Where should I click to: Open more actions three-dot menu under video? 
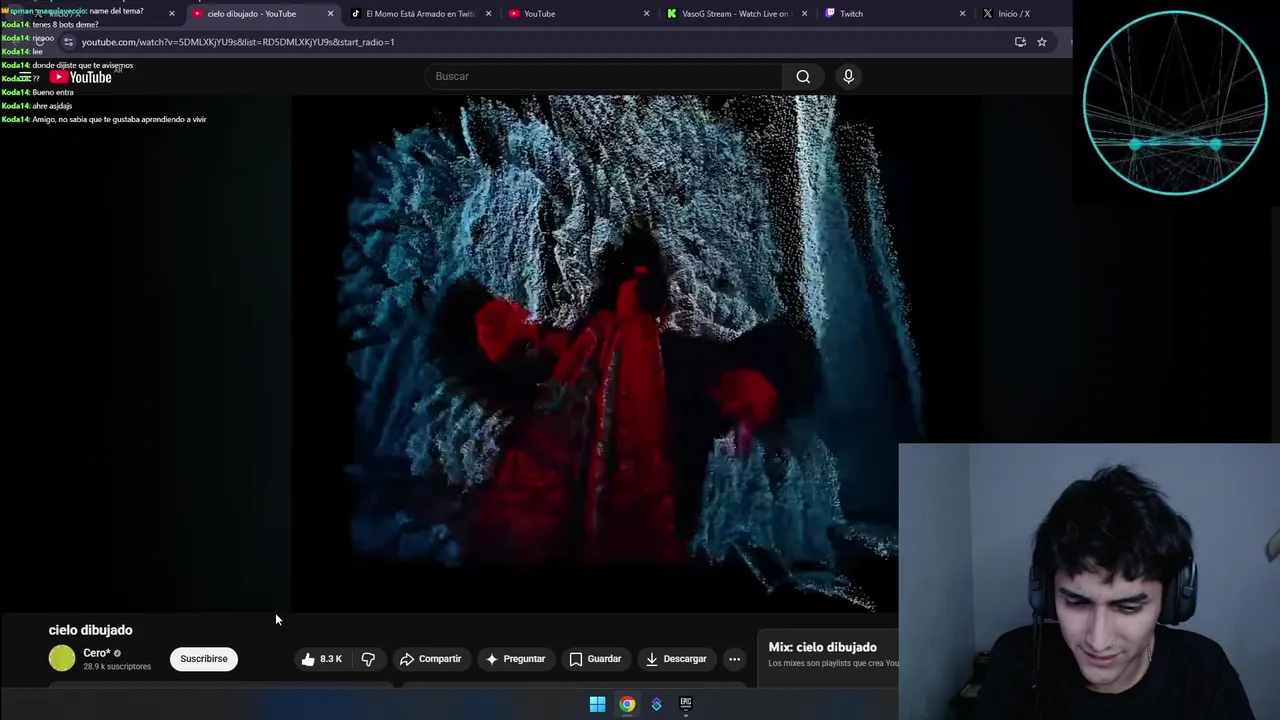pyautogui.click(x=734, y=659)
